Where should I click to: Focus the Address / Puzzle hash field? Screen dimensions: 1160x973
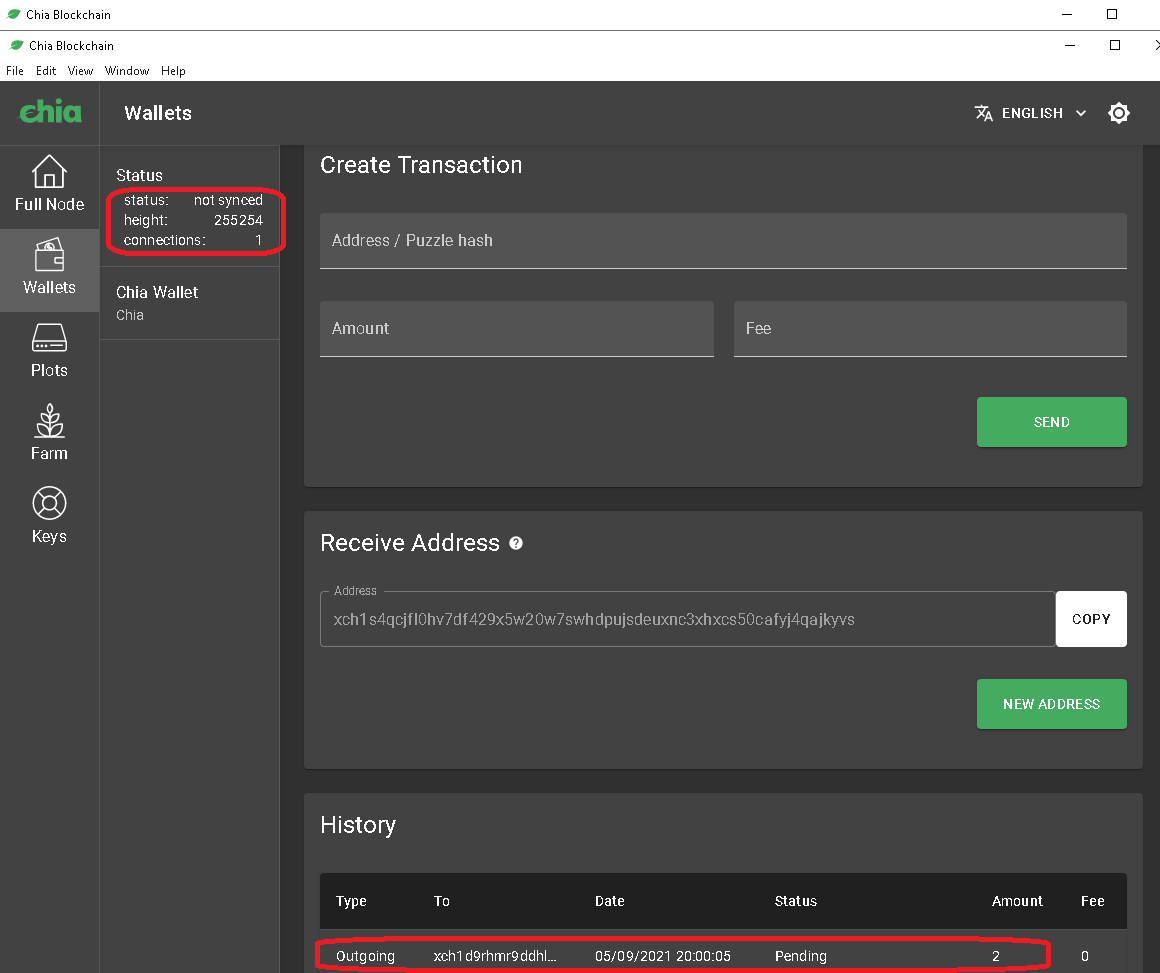723,240
